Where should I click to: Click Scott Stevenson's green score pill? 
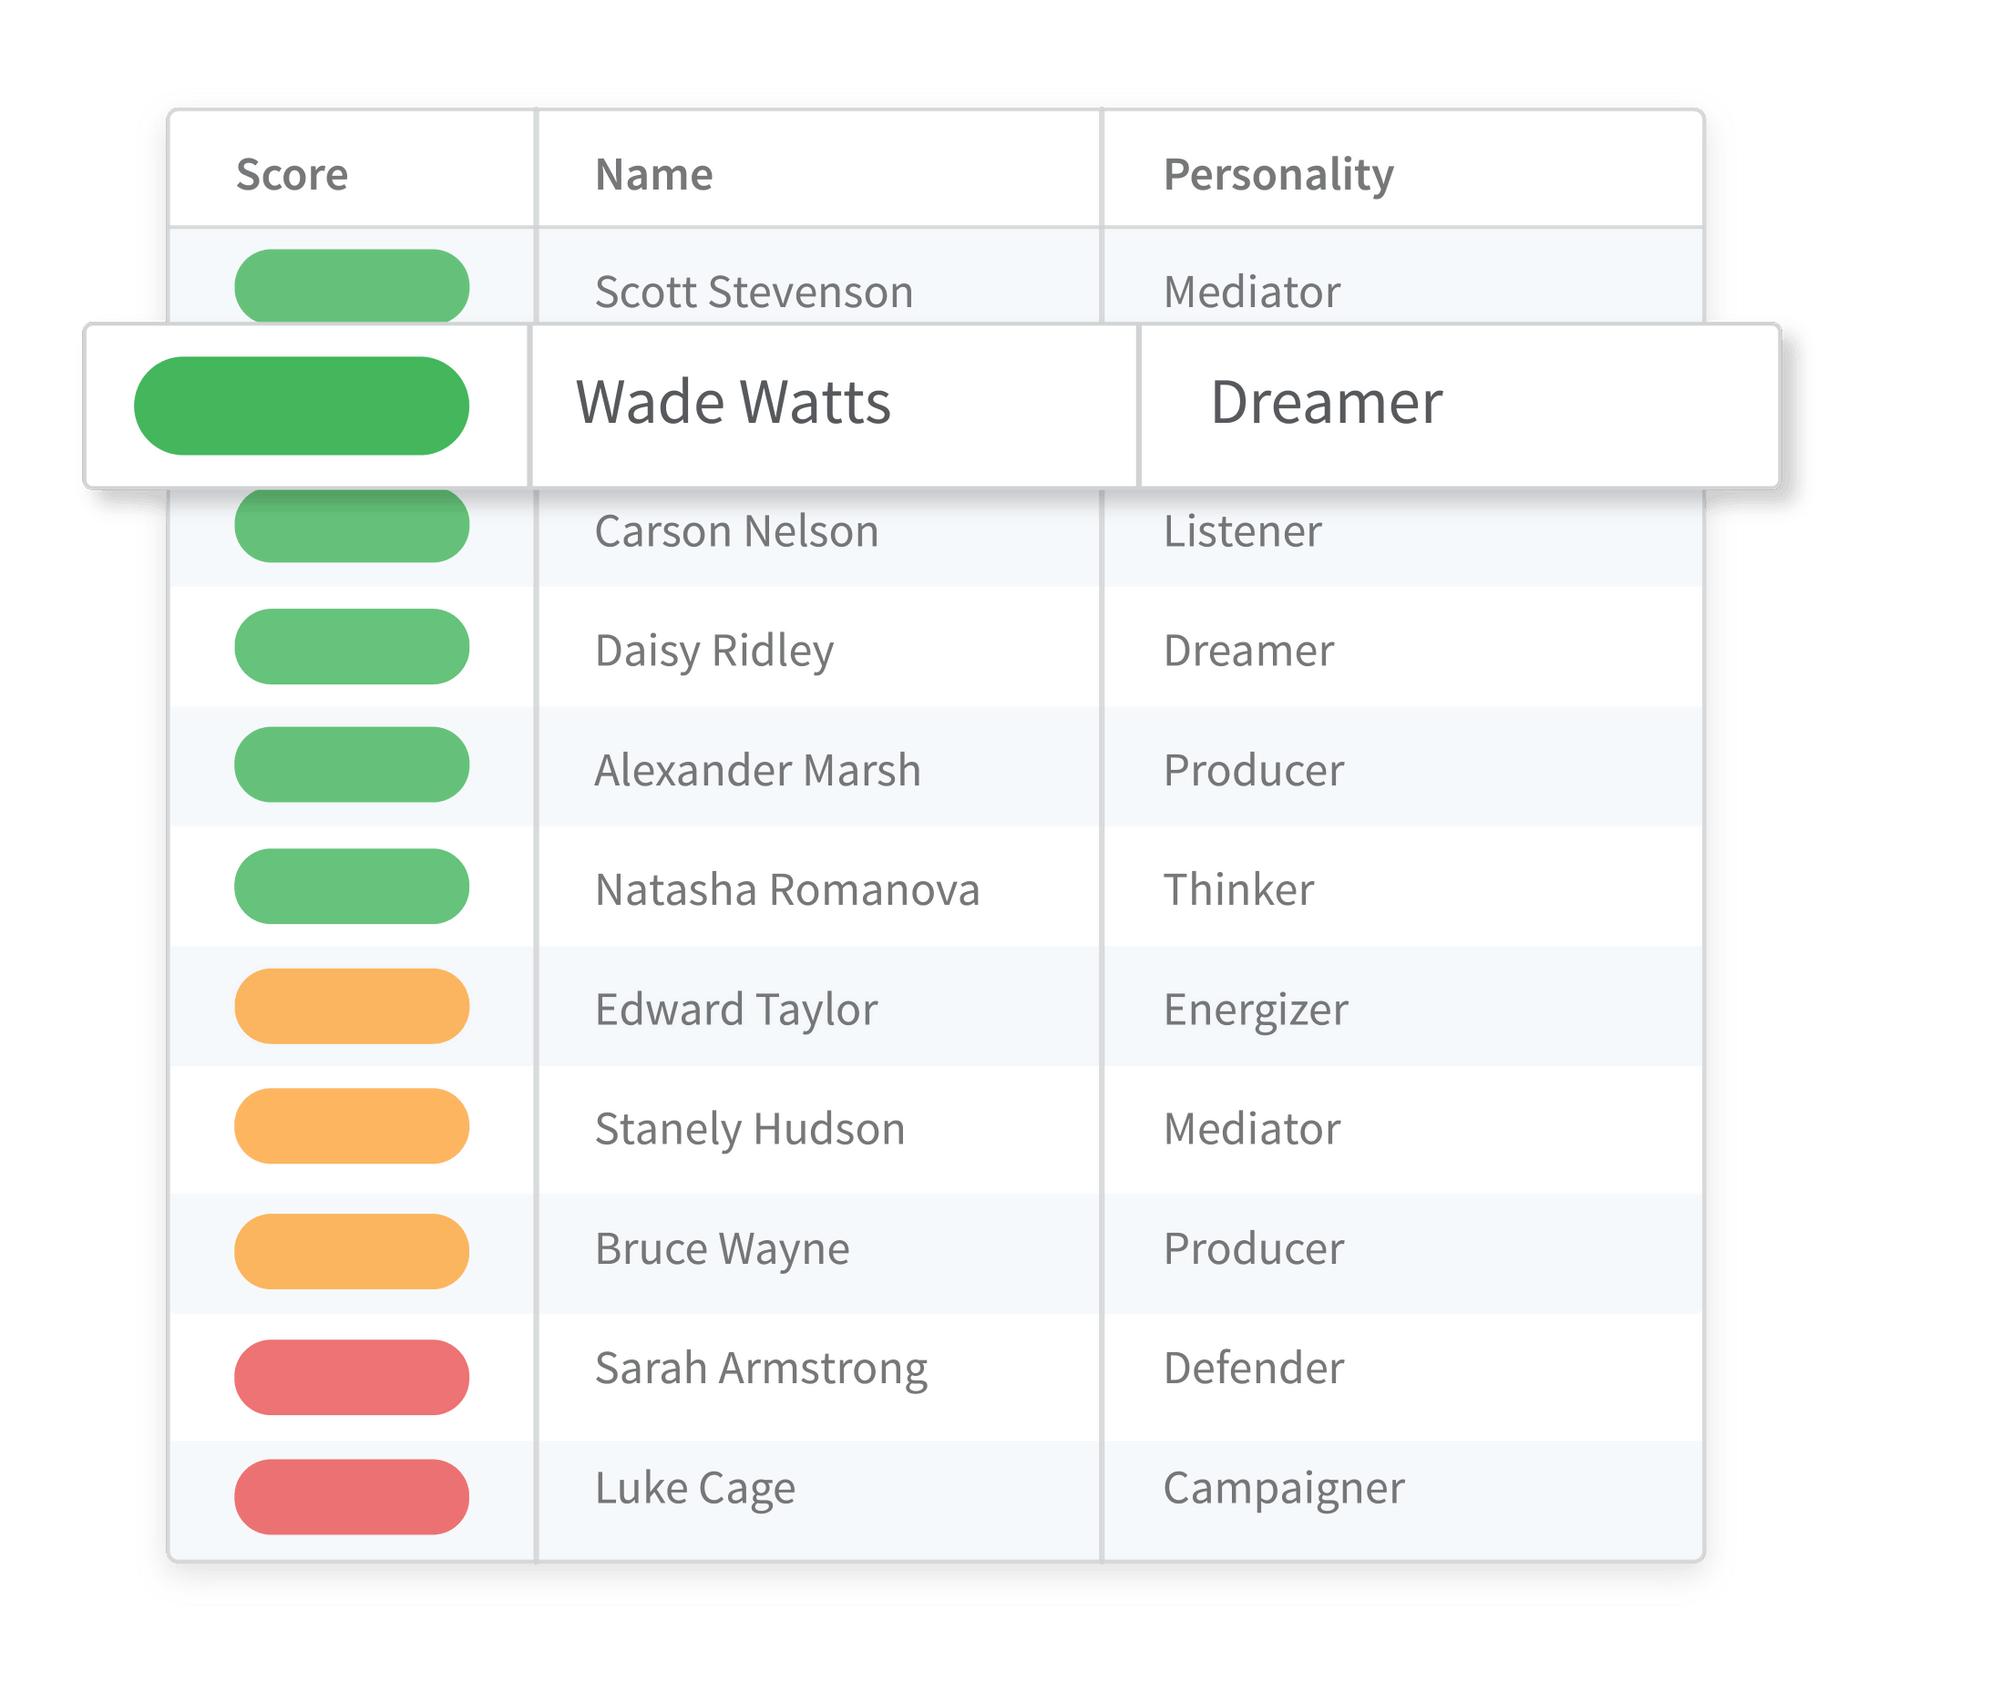click(352, 285)
